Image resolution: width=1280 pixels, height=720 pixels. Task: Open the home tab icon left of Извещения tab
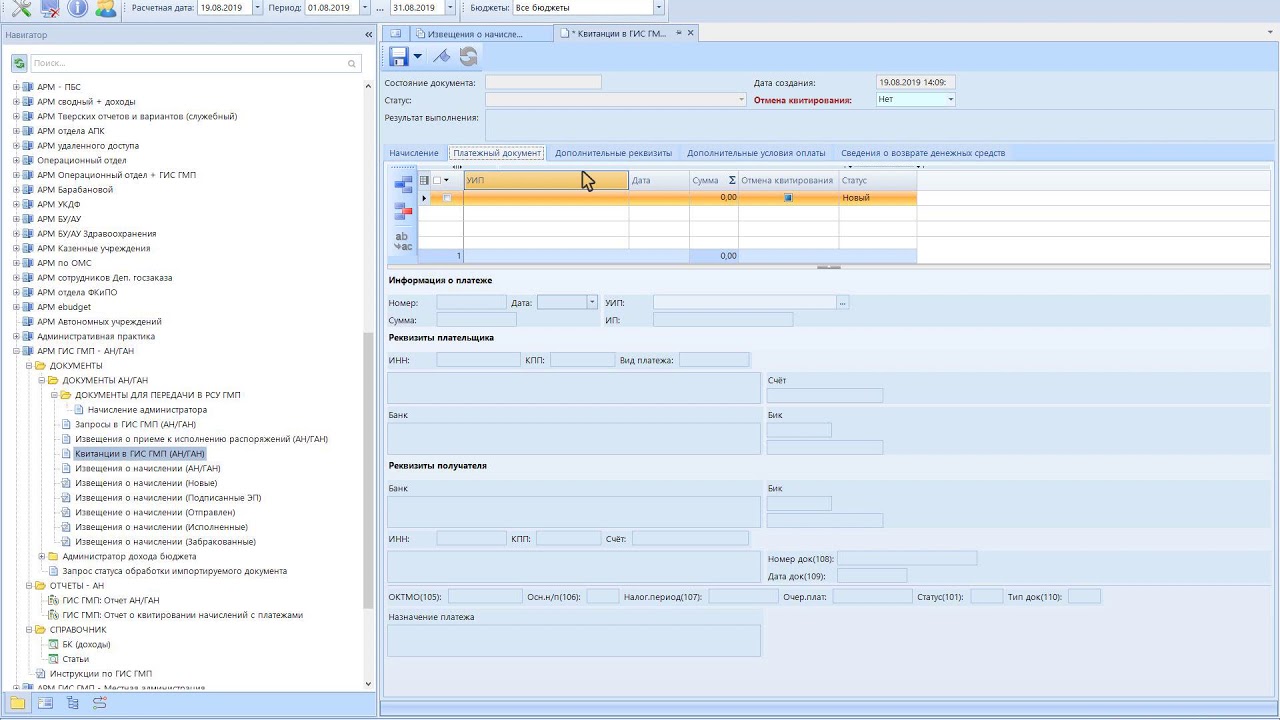395,33
